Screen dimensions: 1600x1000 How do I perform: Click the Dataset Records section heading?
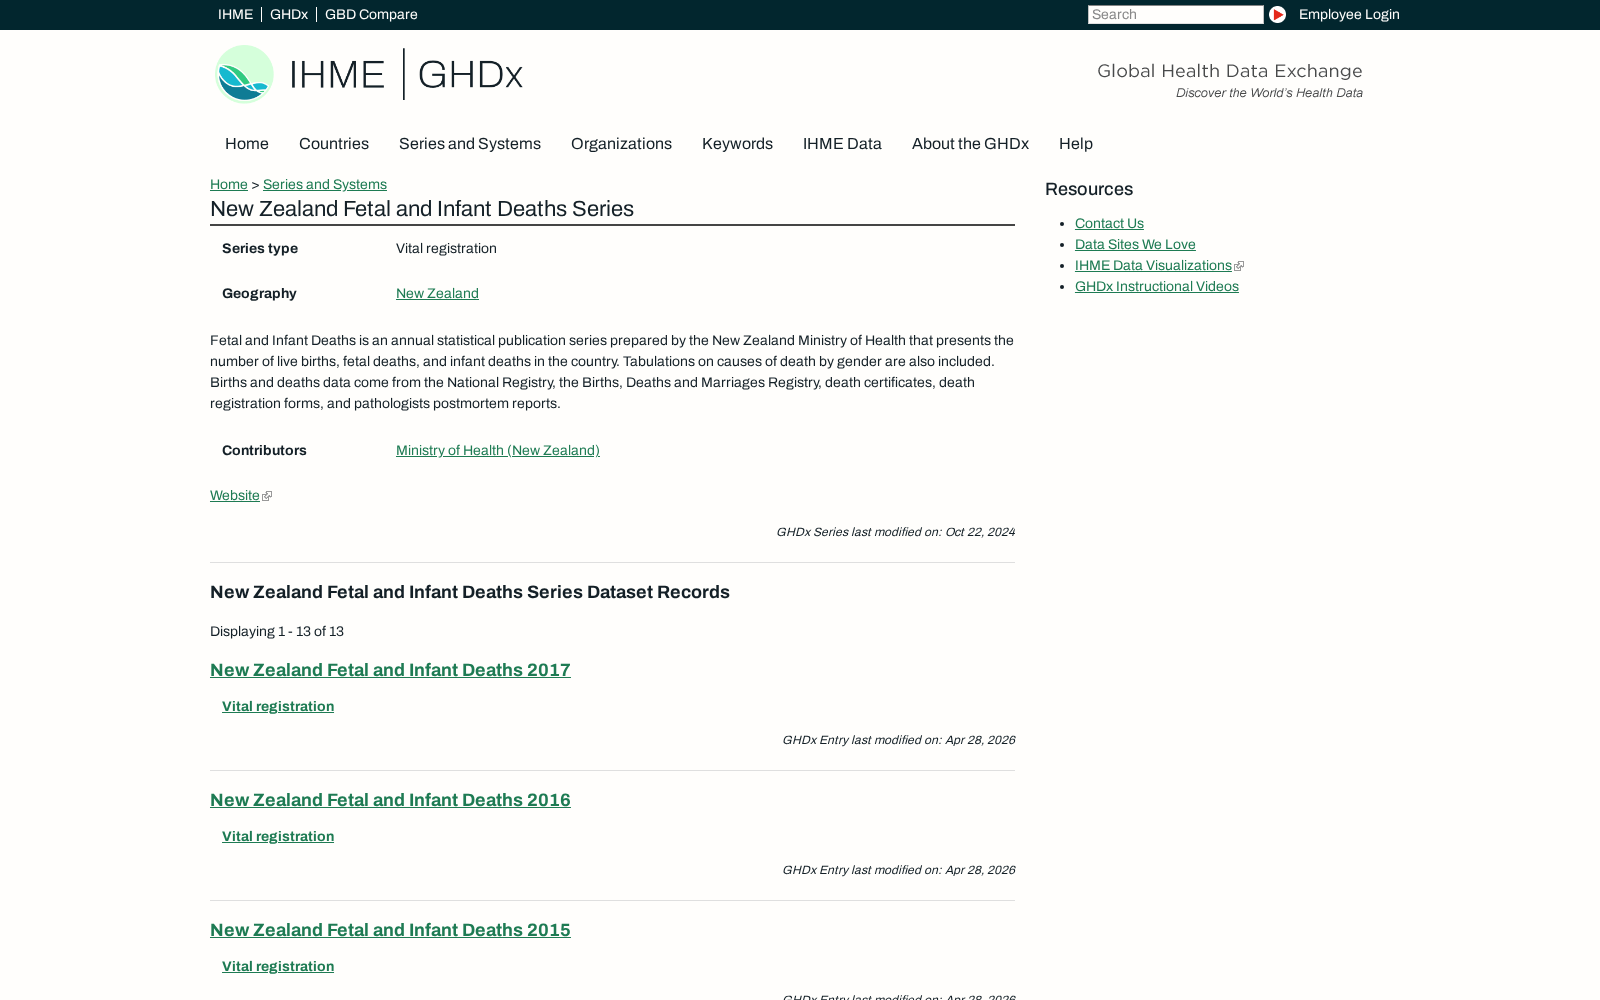point(470,592)
